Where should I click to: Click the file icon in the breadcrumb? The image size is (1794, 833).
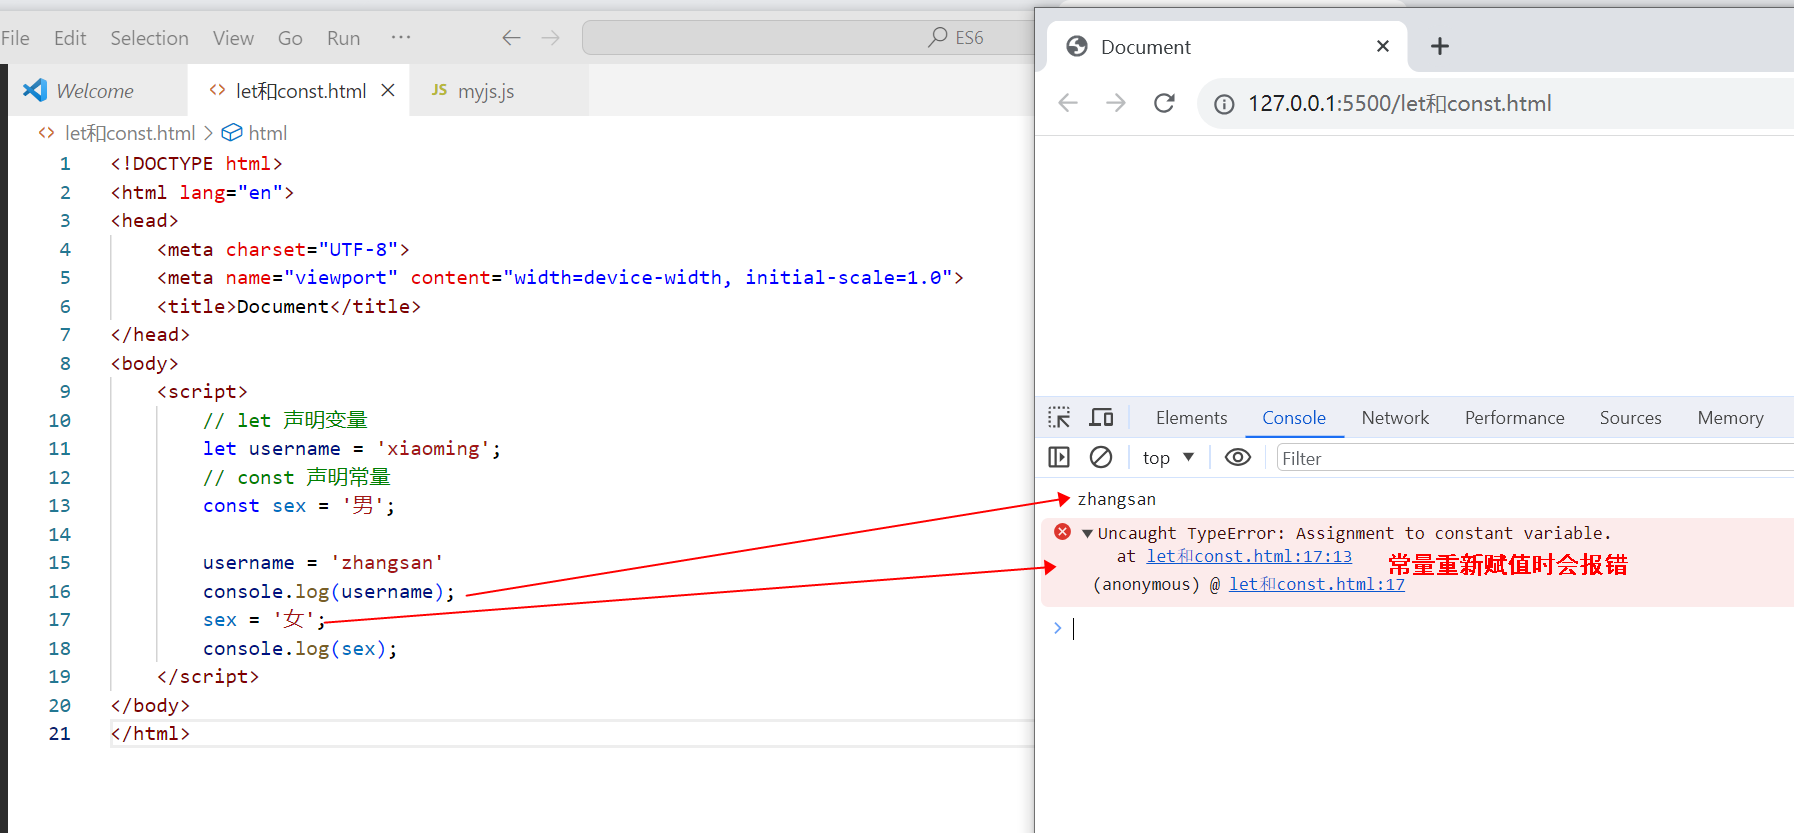pos(46,133)
